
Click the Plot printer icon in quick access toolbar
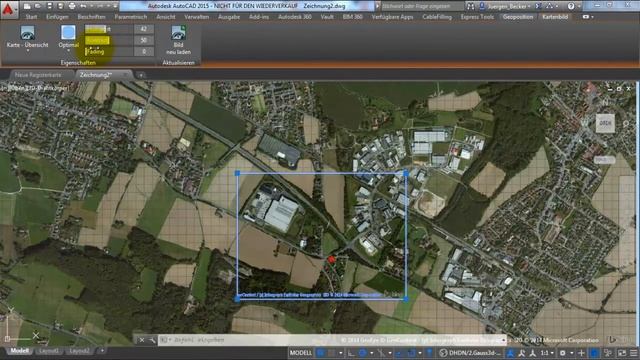point(72,6)
